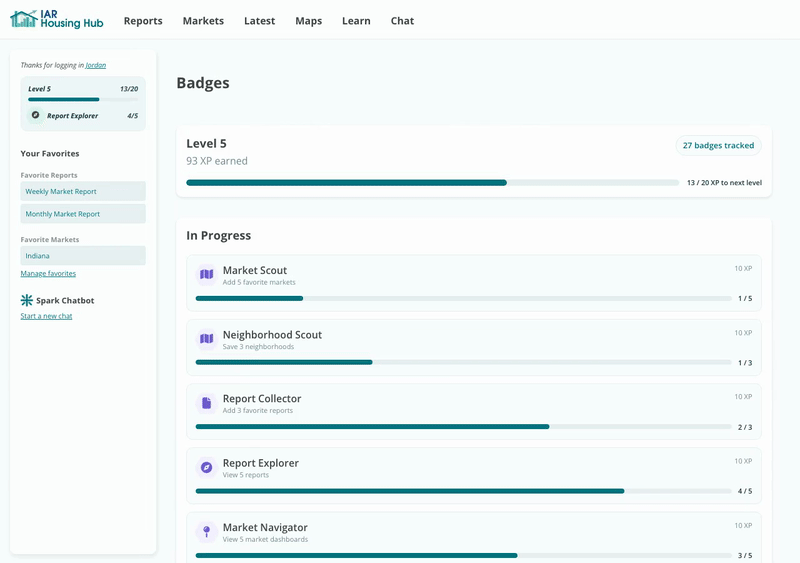The width and height of the screenshot is (800, 563).
Task: Click the Market Navigator badge title
Action: click(265, 527)
